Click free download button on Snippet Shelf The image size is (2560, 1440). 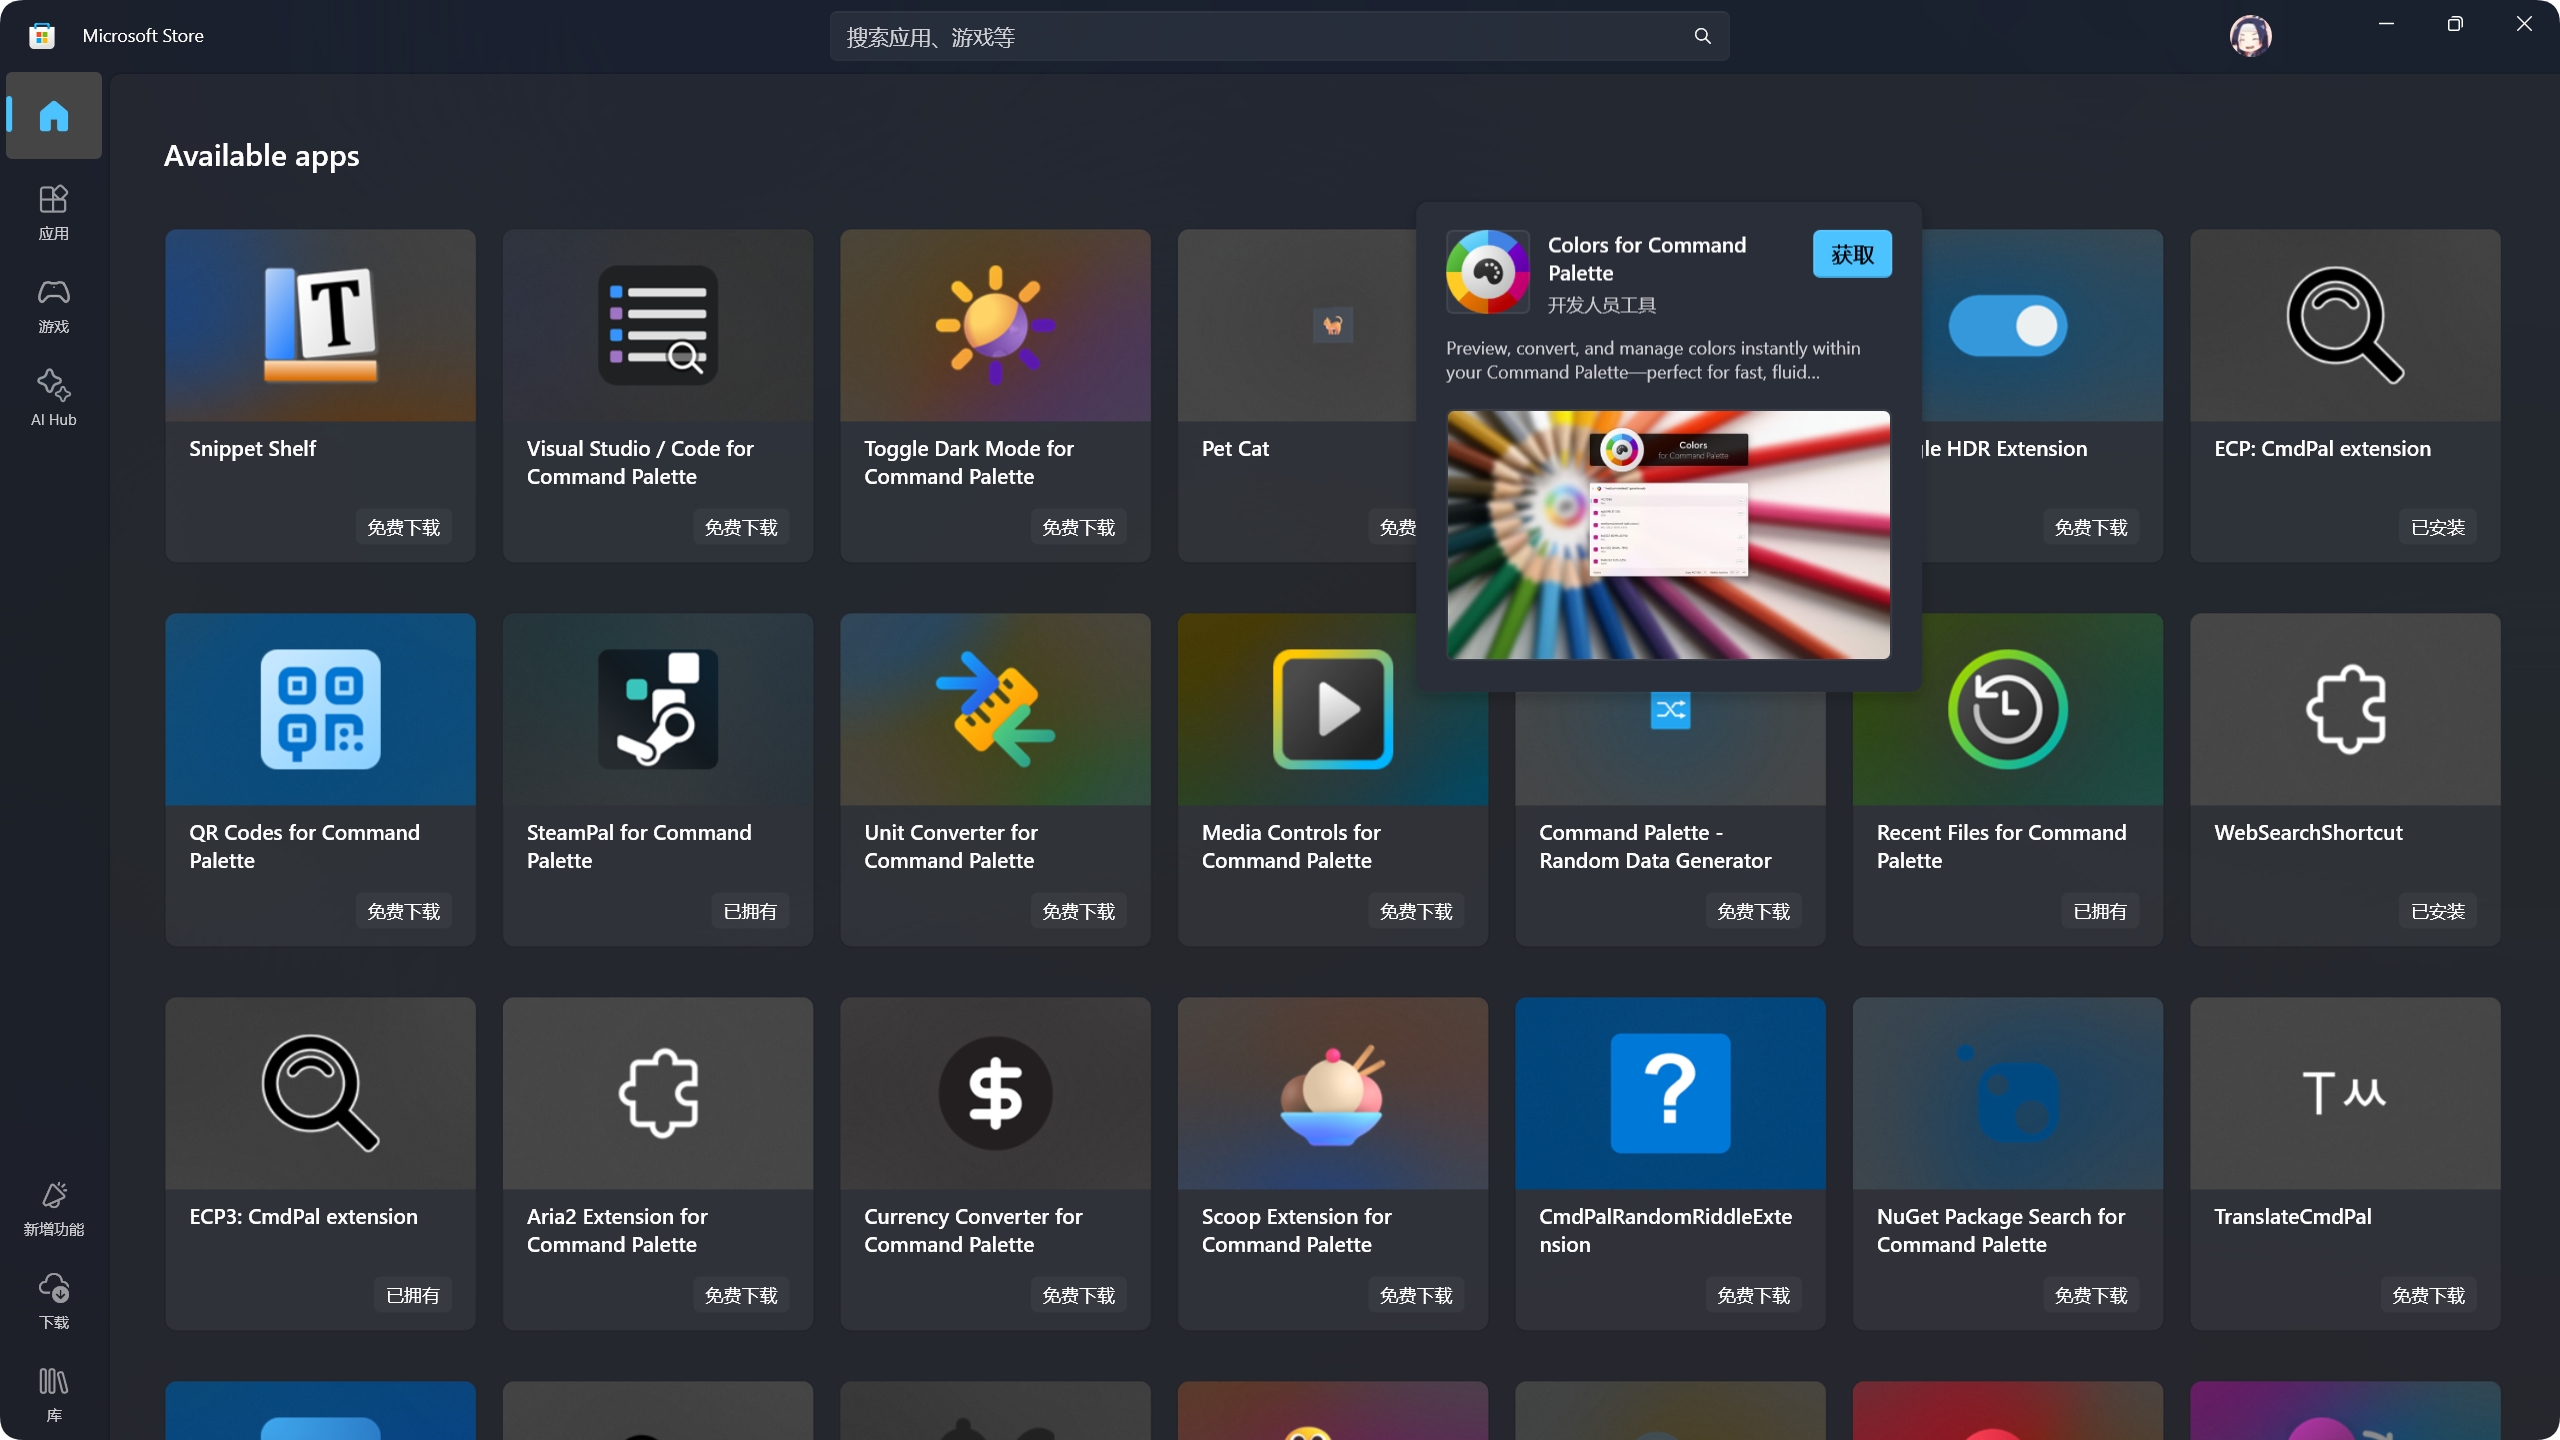coord(403,527)
